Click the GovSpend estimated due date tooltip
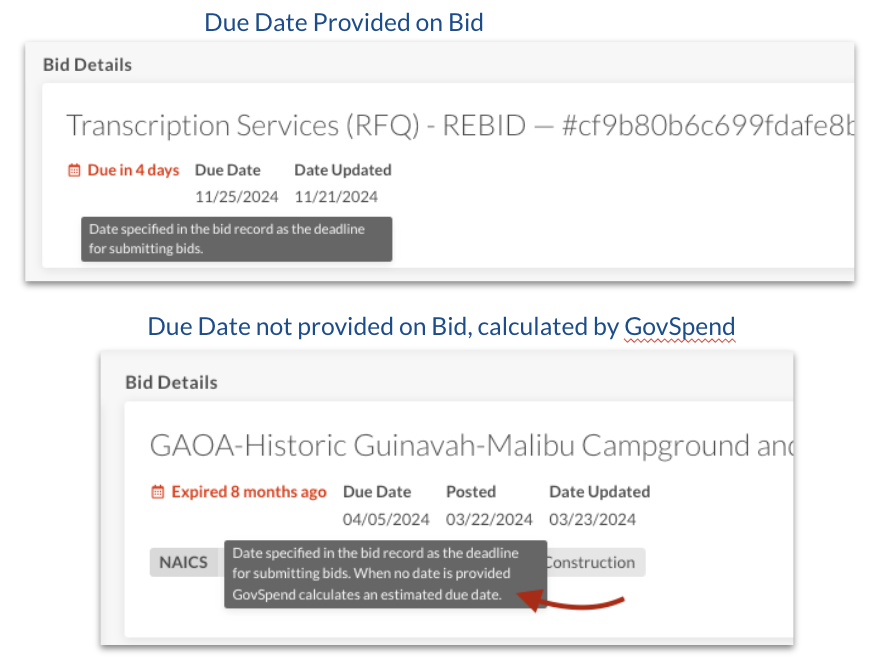The height and width of the screenshot is (668, 872). 385,574
